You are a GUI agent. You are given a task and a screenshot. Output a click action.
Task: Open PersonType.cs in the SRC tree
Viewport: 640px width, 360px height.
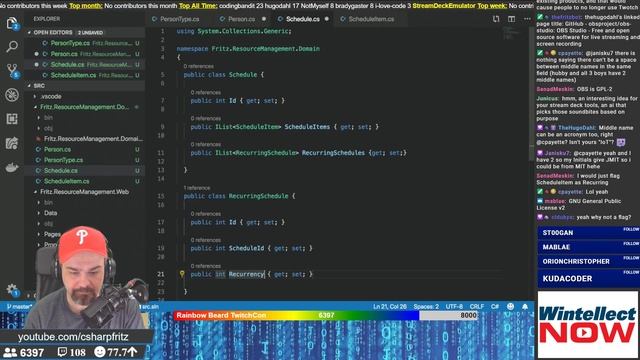(63, 160)
